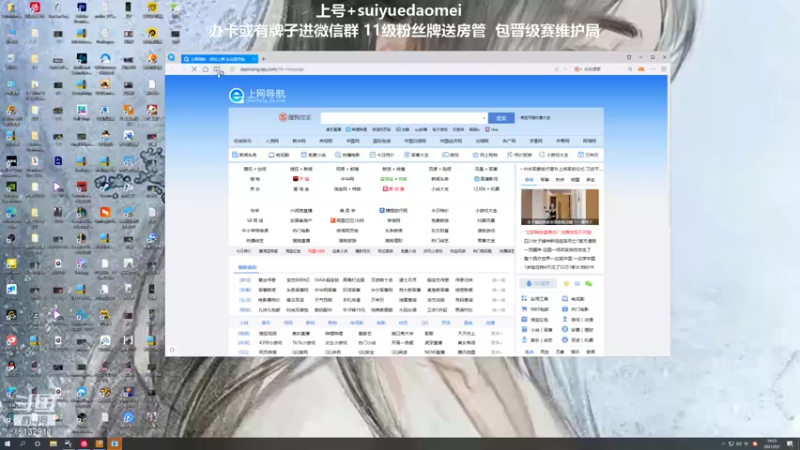Click the blue 搜索 button
Image resolution: width=800 pixels, height=450 pixels.
point(501,118)
